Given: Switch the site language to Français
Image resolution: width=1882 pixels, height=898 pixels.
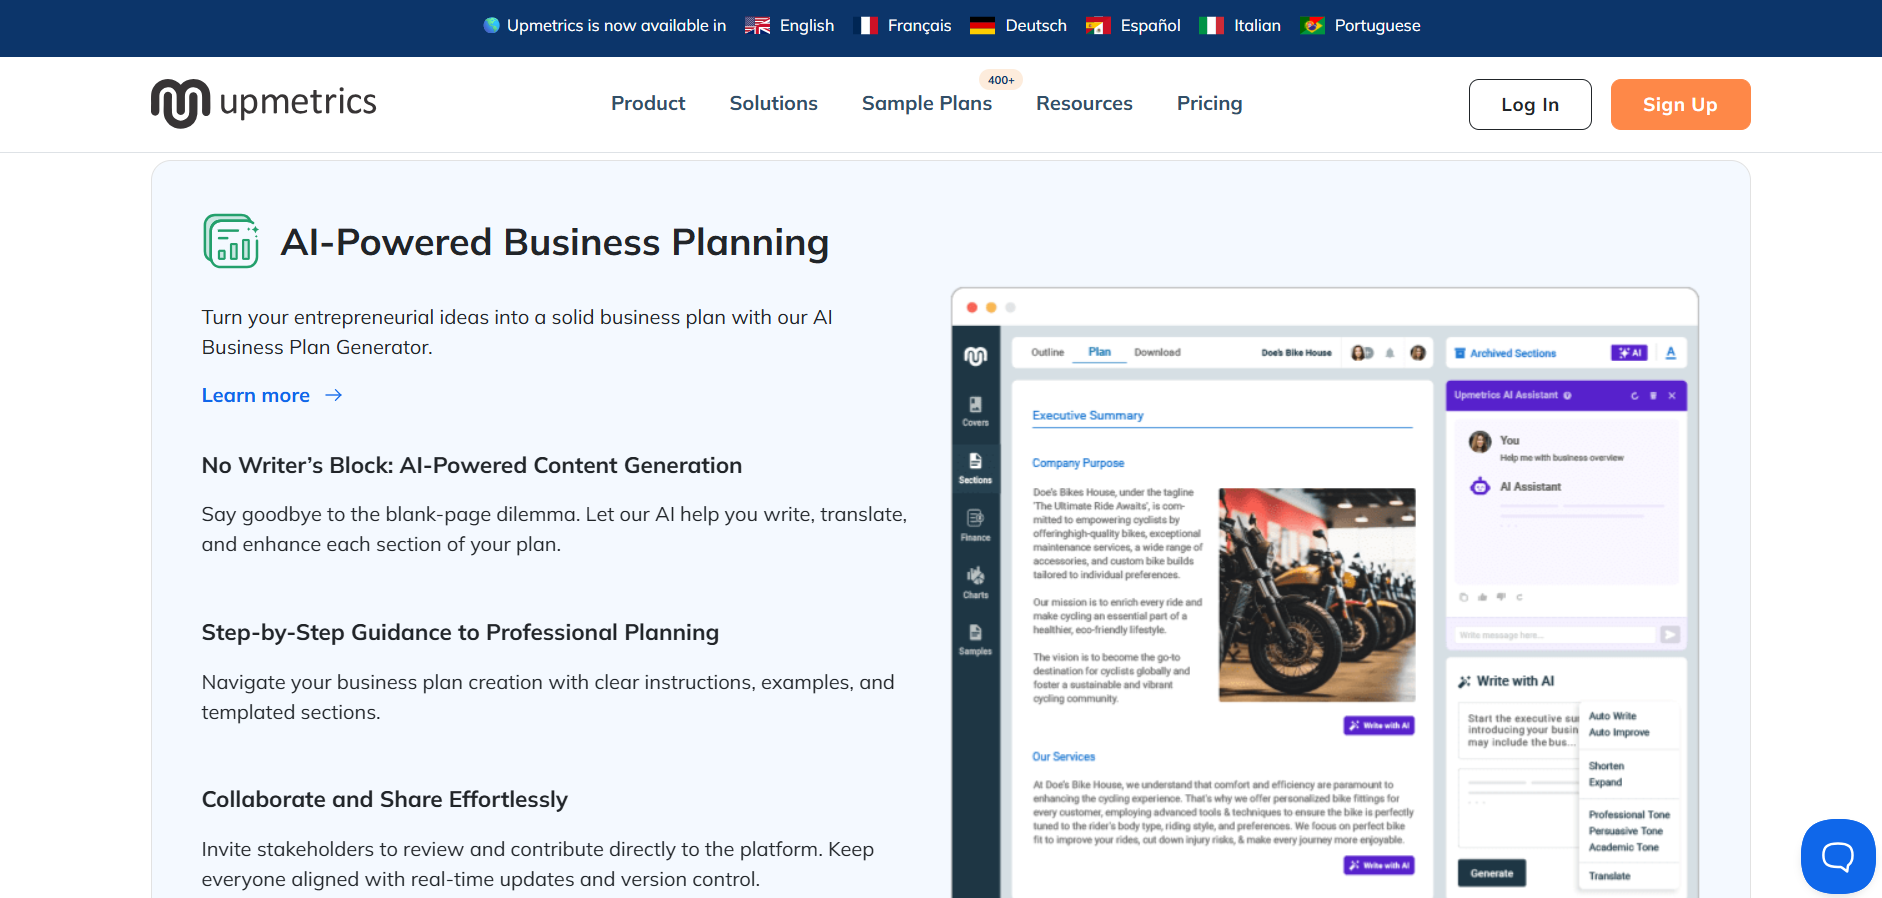Looking at the screenshot, I should click(903, 26).
